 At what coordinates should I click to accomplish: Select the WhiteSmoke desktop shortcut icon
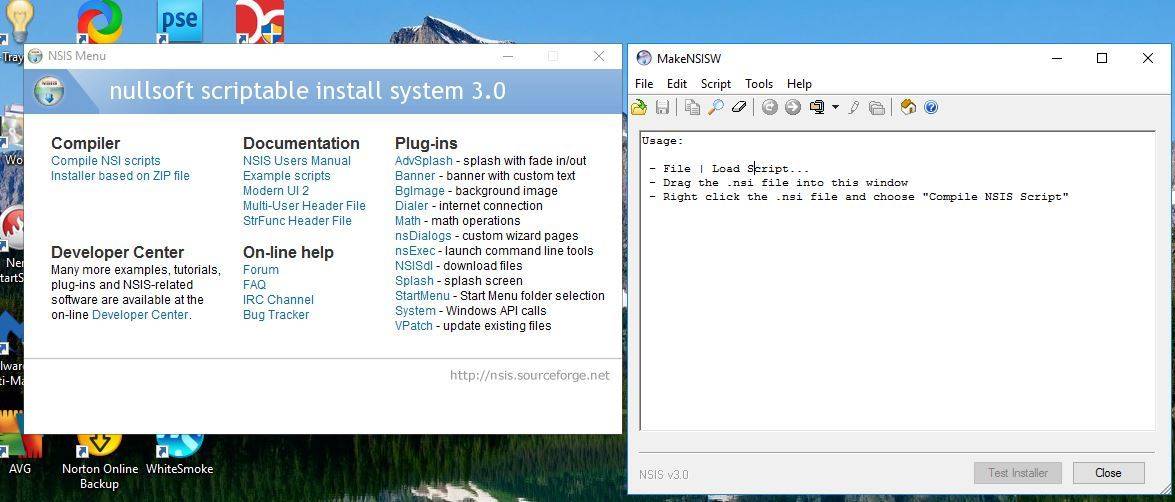coord(179,455)
